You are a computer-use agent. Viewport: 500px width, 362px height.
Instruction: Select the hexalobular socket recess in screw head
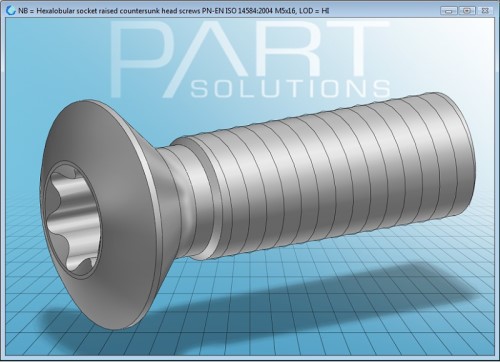coord(71,220)
